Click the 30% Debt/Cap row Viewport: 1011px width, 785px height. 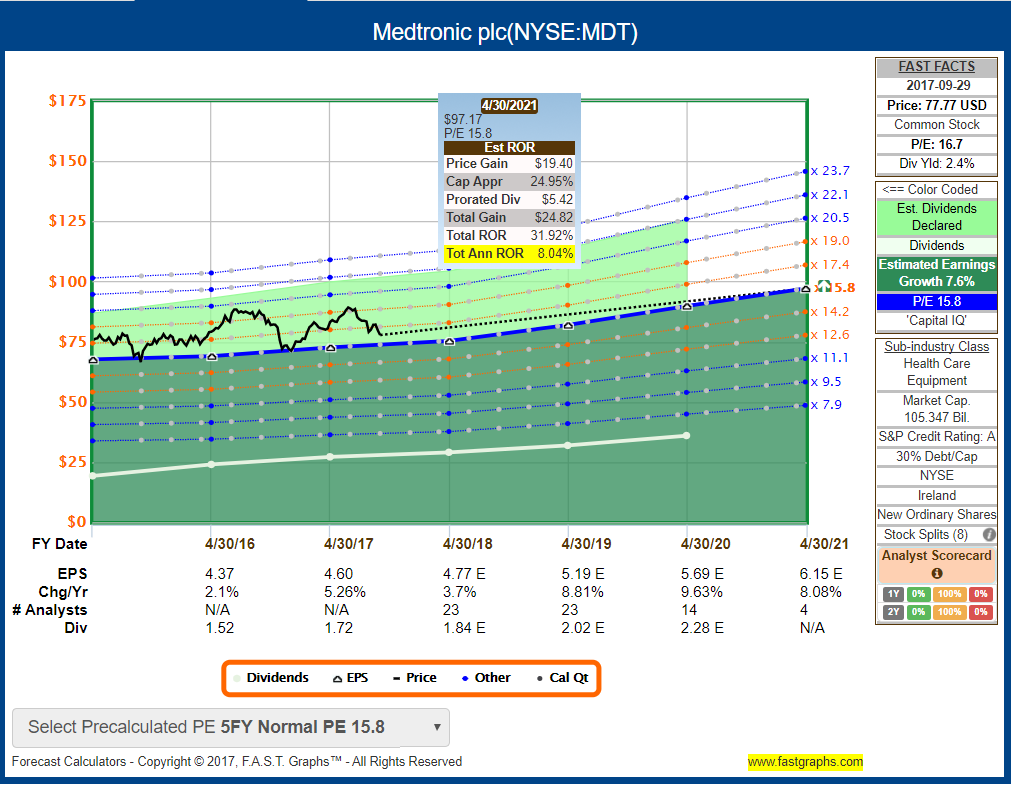[936, 457]
